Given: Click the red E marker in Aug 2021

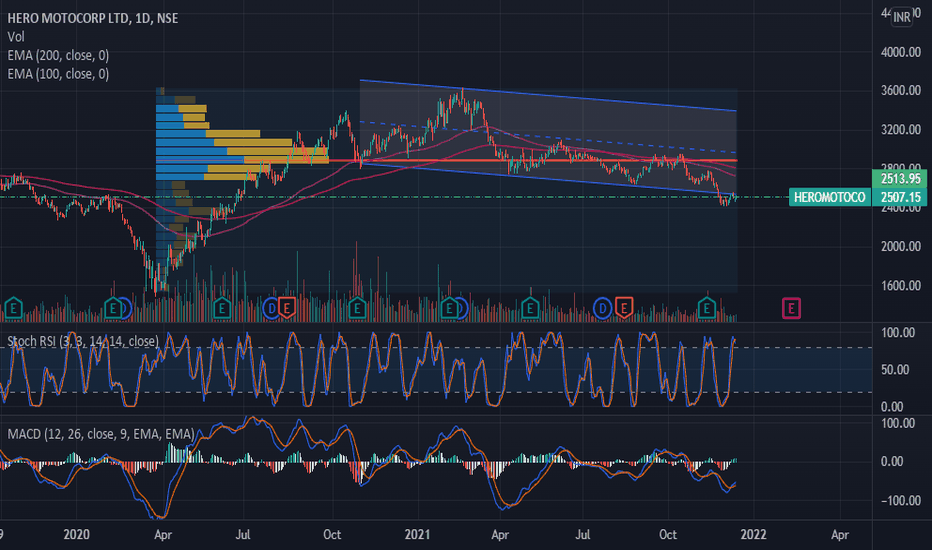Looking at the screenshot, I should click(624, 308).
